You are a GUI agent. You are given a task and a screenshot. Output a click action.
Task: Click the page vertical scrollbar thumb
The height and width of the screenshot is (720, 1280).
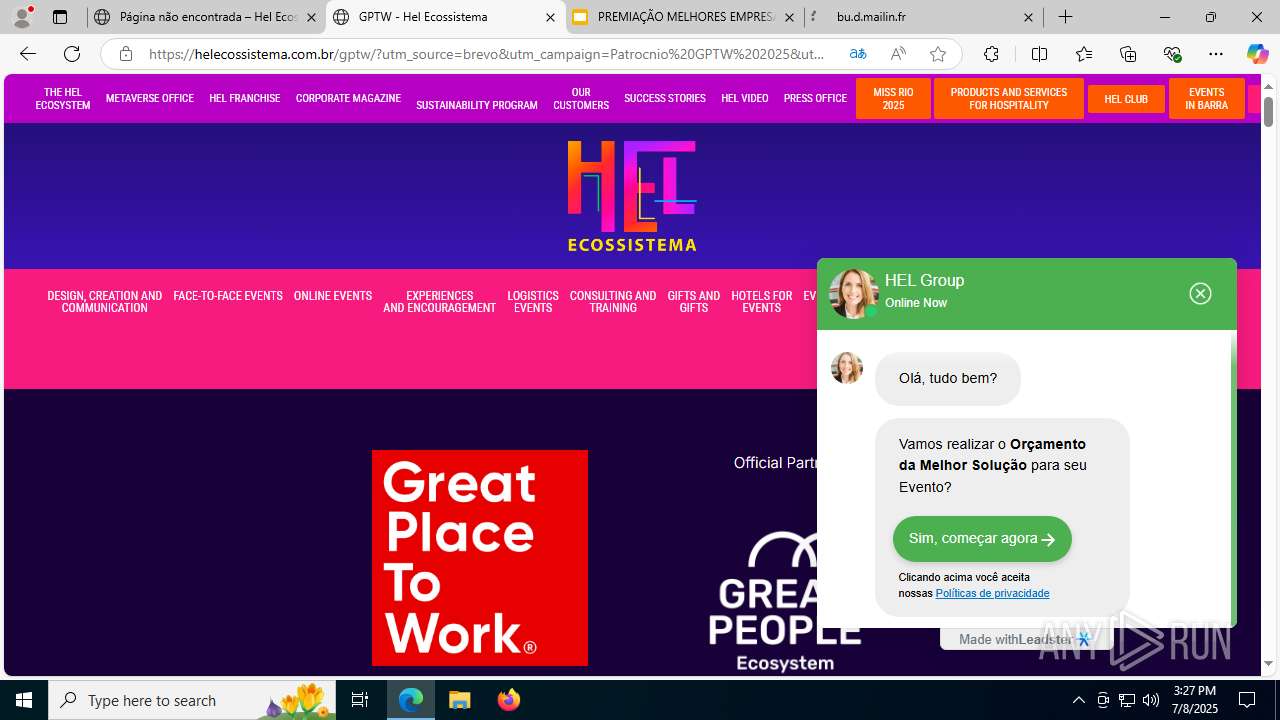1269,112
